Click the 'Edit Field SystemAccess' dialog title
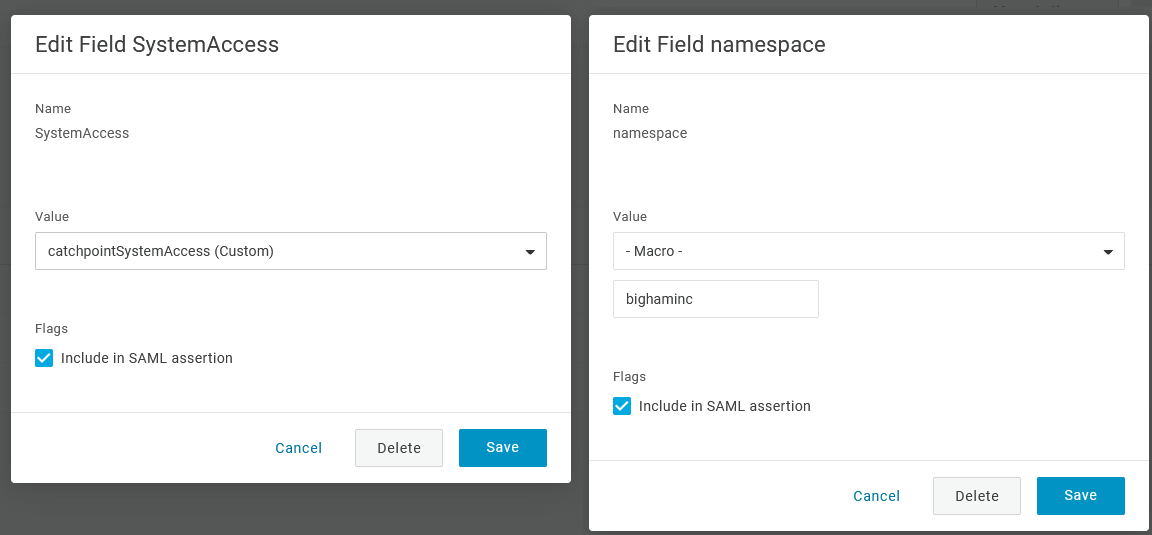The height and width of the screenshot is (535, 1152). point(157,45)
